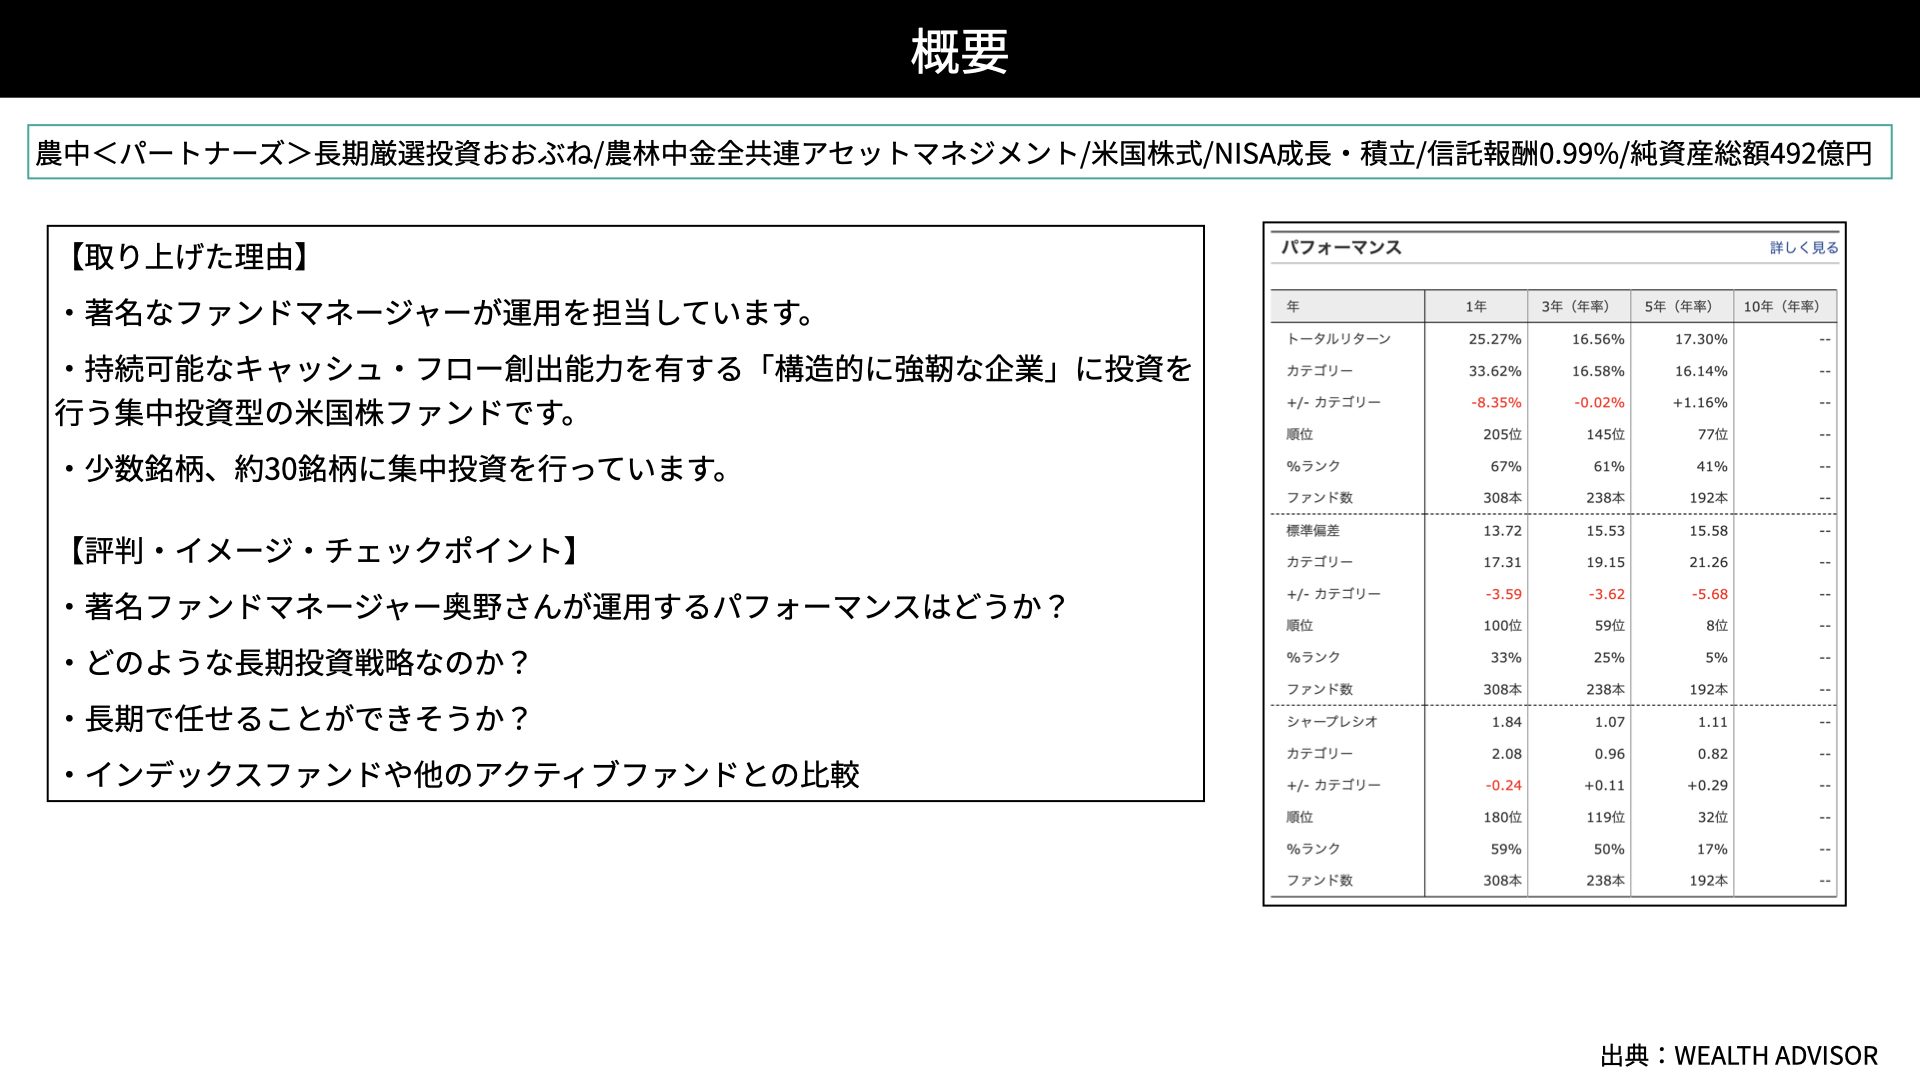Select bullet about 著名なファンドマネージャーが運用を担当

439,313
